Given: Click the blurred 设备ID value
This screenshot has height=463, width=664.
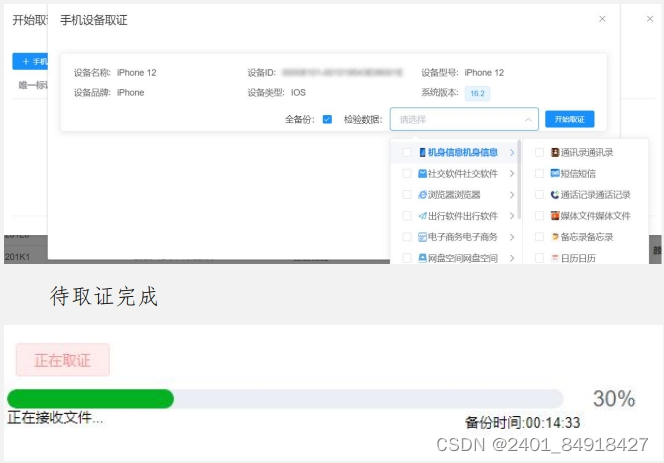Looking at the screenshot, I should (342, 73).
